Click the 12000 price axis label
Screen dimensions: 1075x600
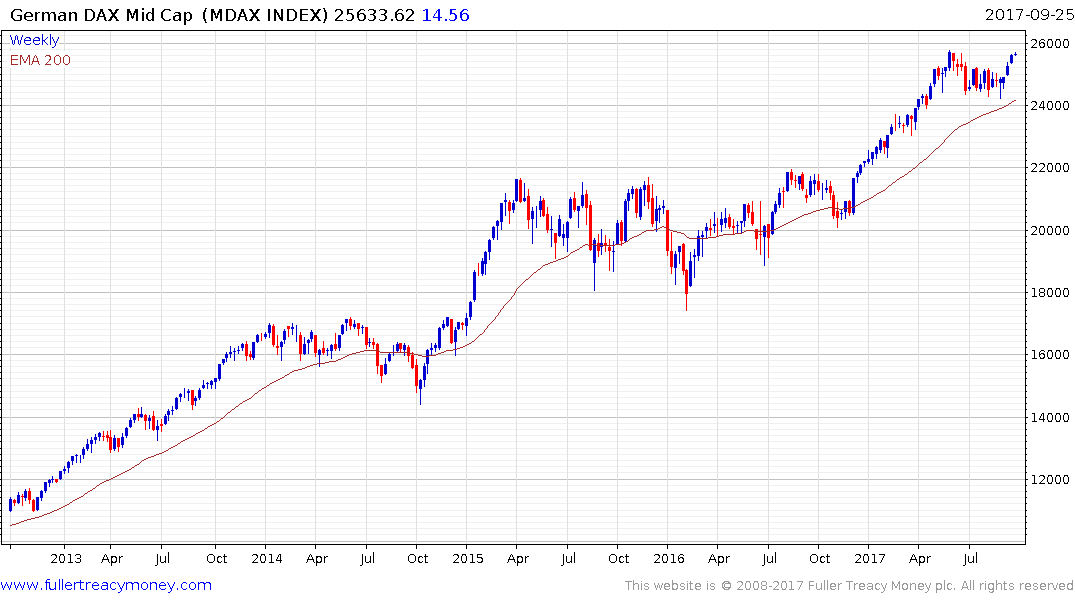[1050, 479]
